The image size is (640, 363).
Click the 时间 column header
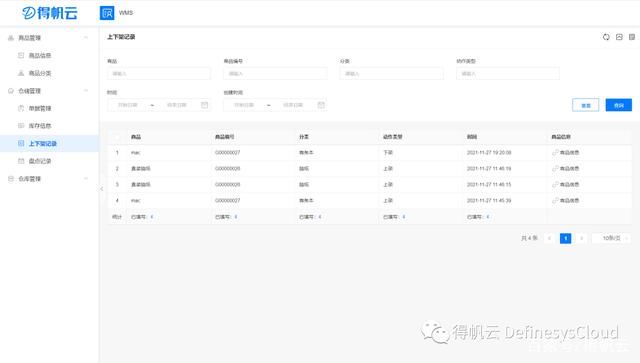(x=472, y=137)
